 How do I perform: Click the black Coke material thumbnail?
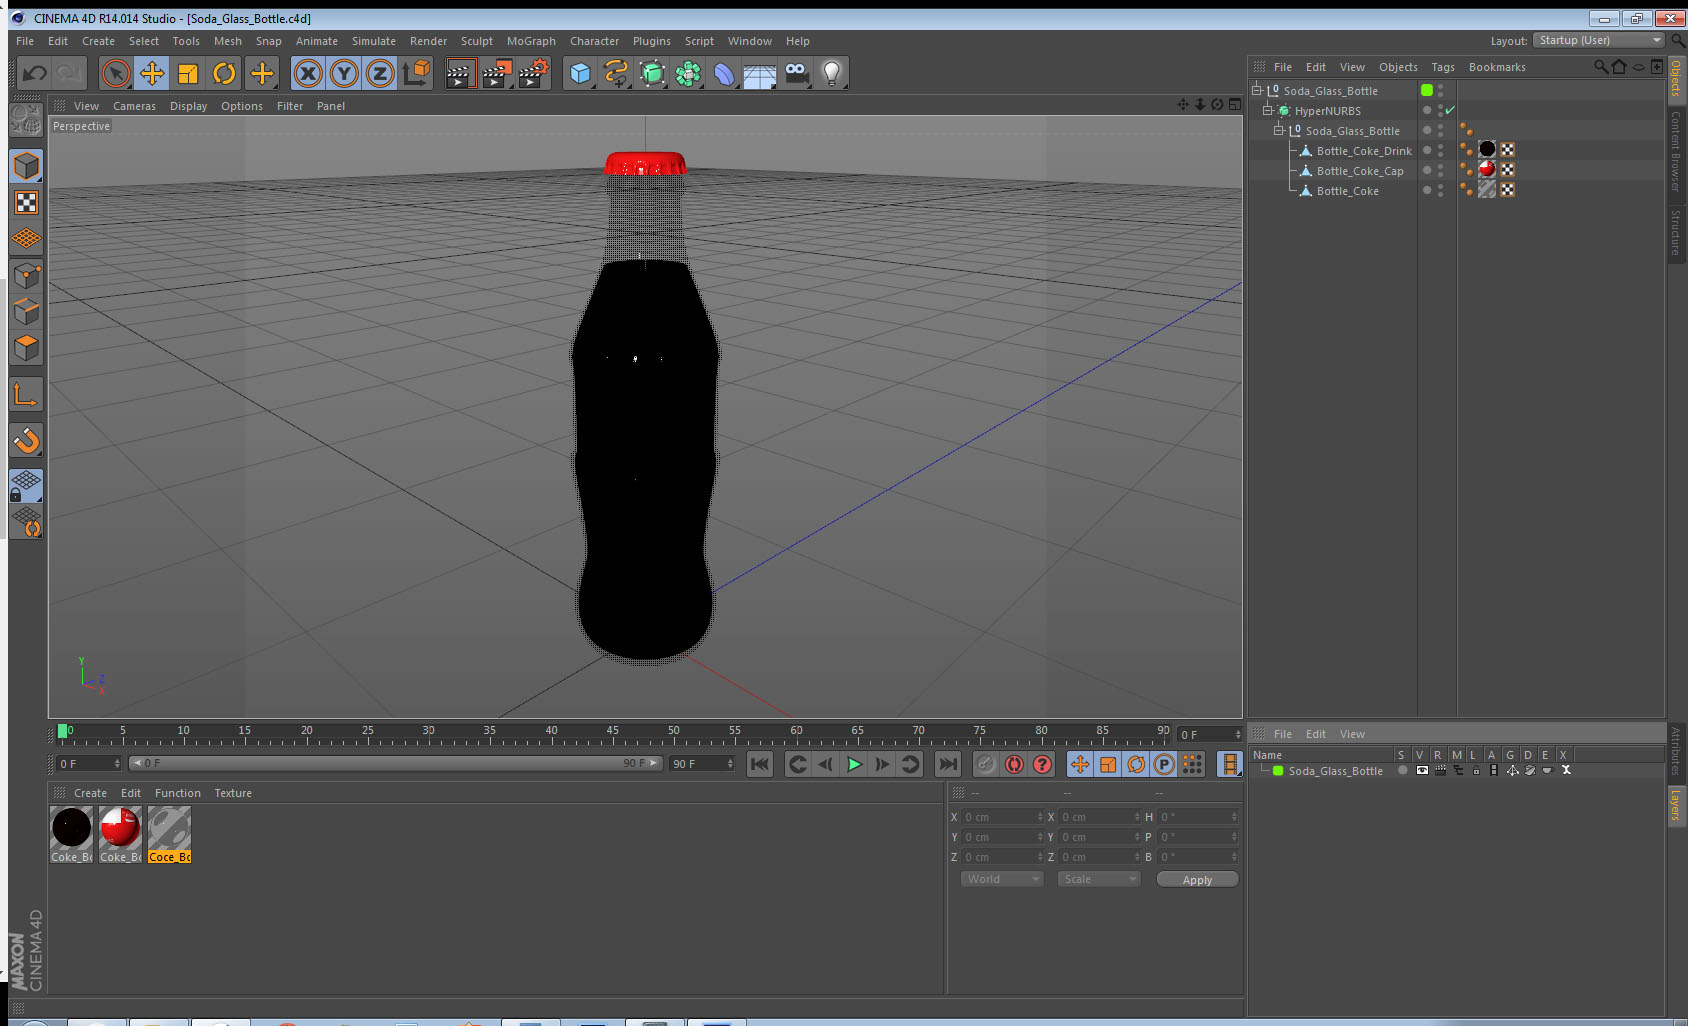coord(71,828)
